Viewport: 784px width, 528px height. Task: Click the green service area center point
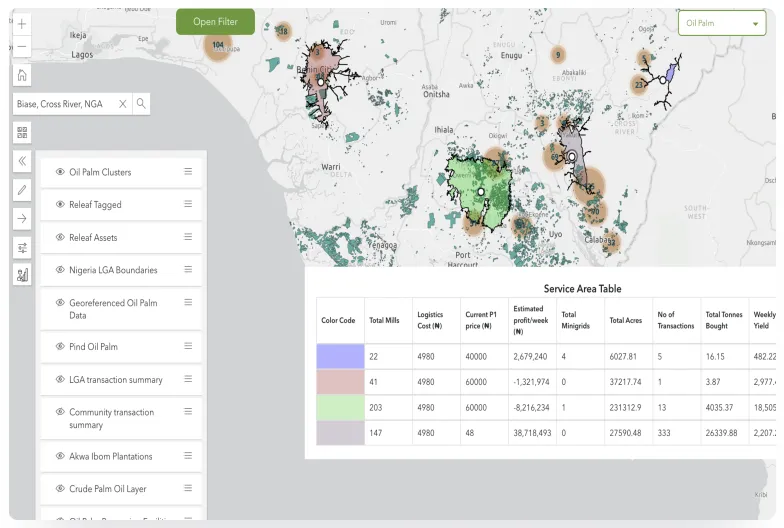480,192
